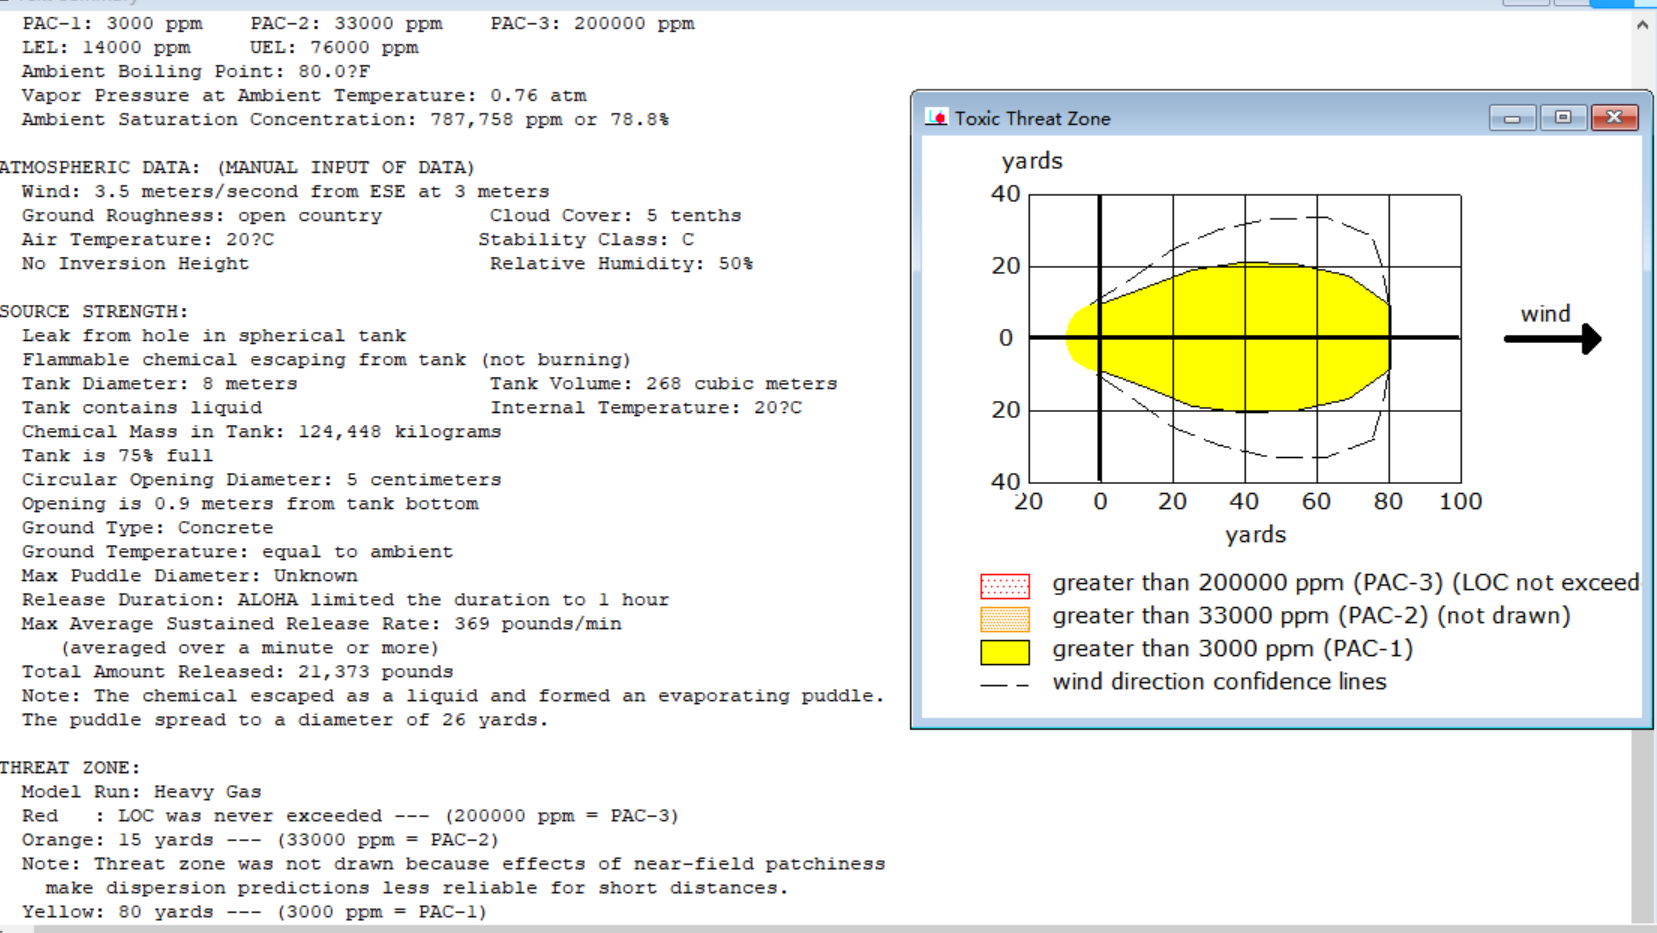Click the 'THREAT ZONE:' heading

click(70, 767)
